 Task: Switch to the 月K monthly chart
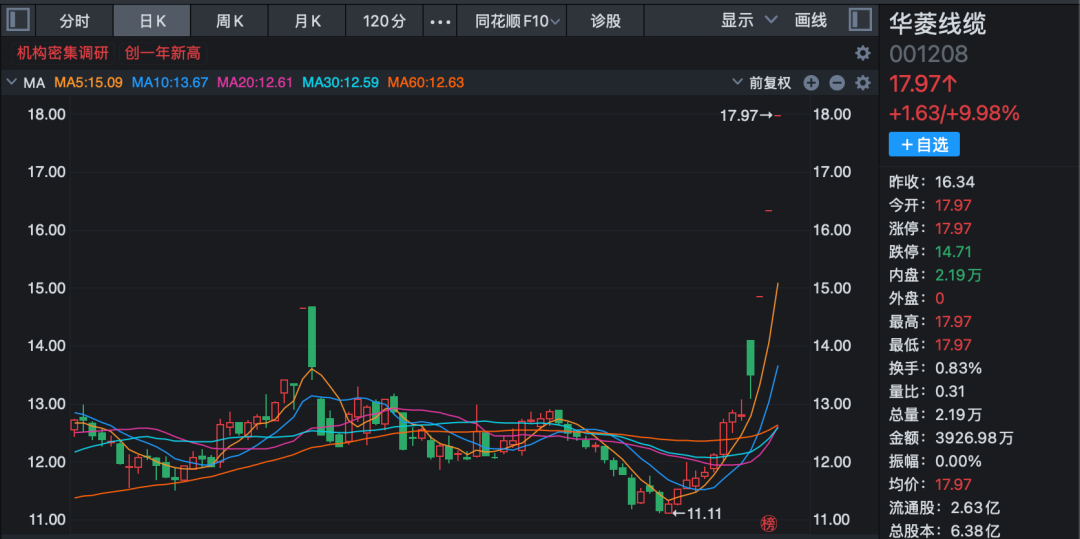click(x=307, y=20)
